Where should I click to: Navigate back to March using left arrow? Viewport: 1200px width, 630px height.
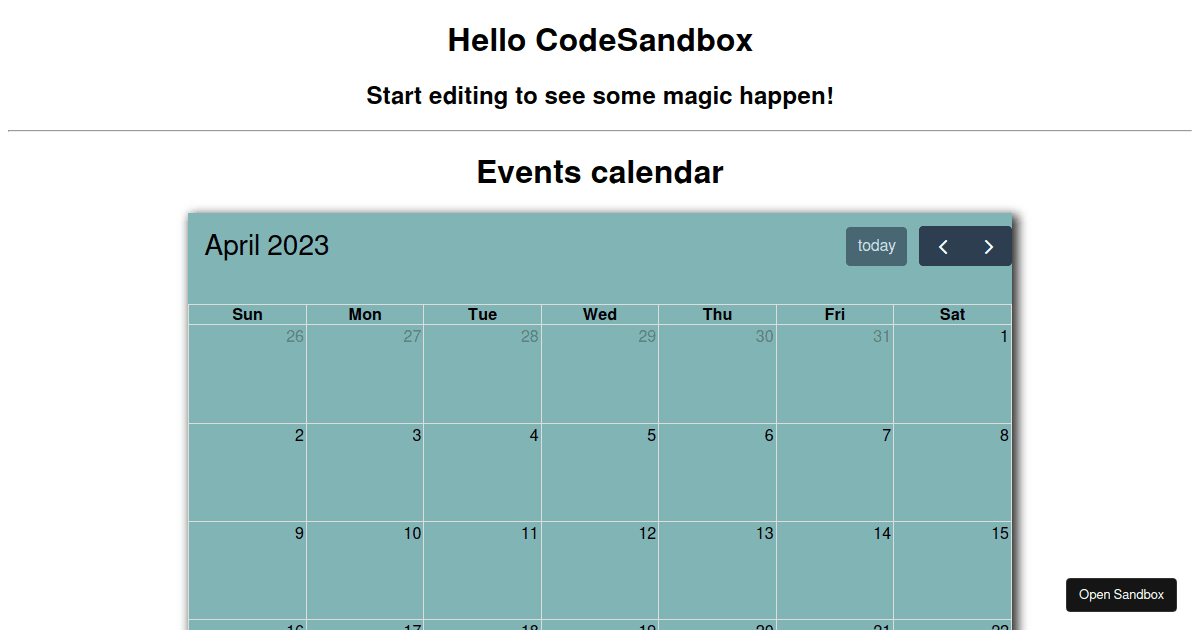(x=942, y=245)
